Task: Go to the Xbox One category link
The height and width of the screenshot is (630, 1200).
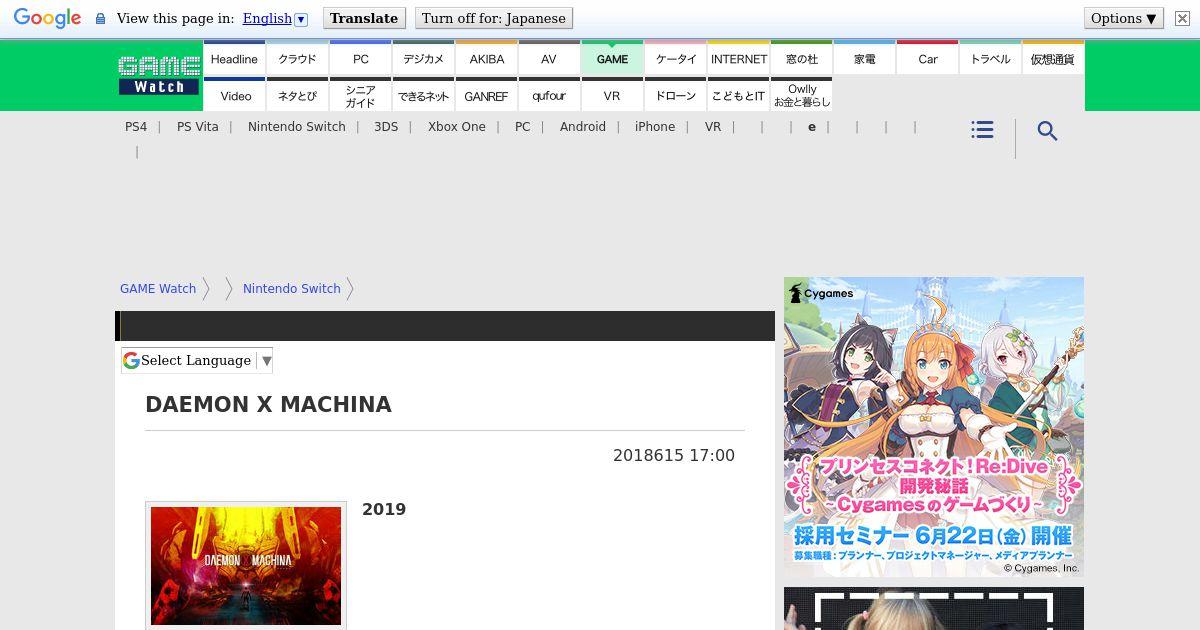Action: click(457, 127)
